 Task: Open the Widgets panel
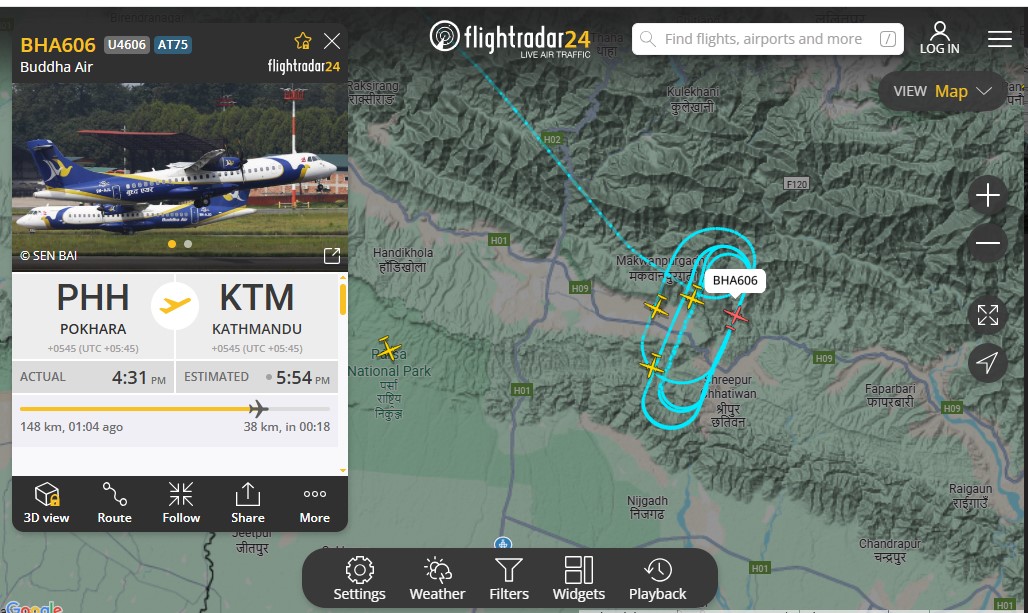579,578
